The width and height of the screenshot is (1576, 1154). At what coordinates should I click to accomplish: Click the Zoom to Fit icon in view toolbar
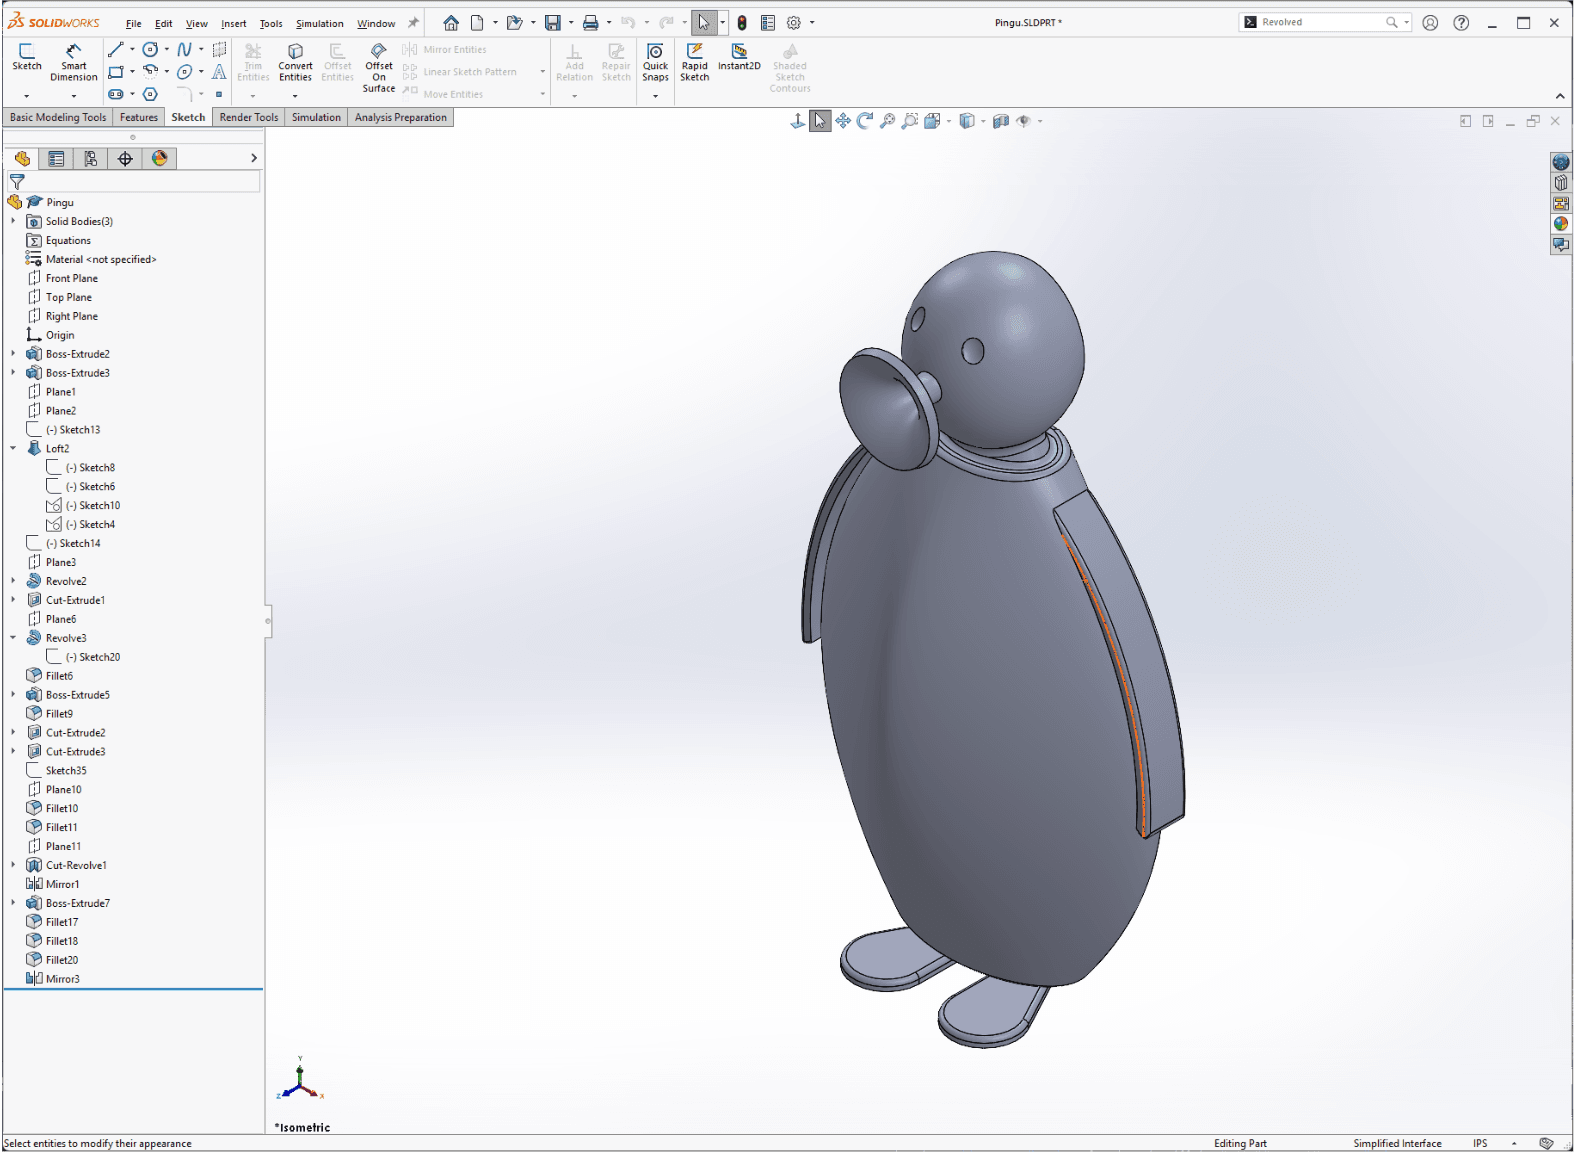click(887, 121)
